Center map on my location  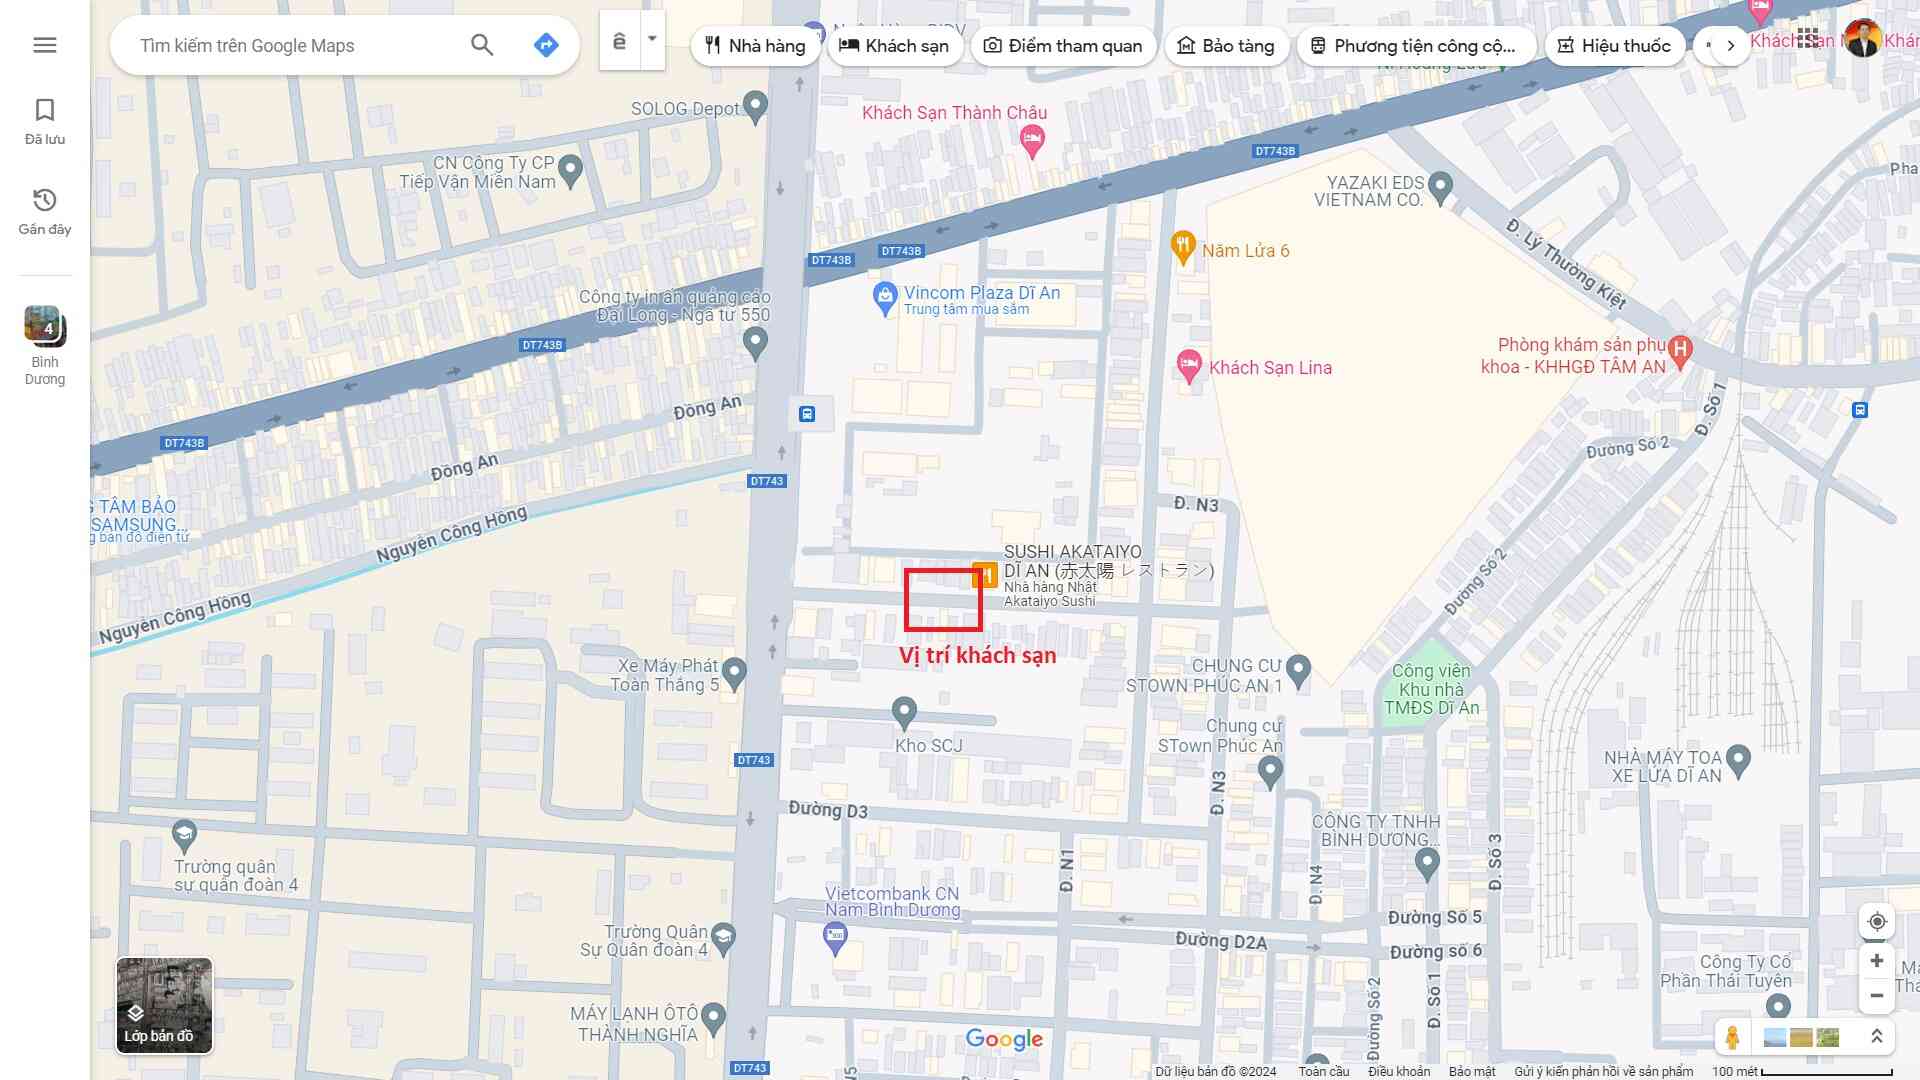1877,922
